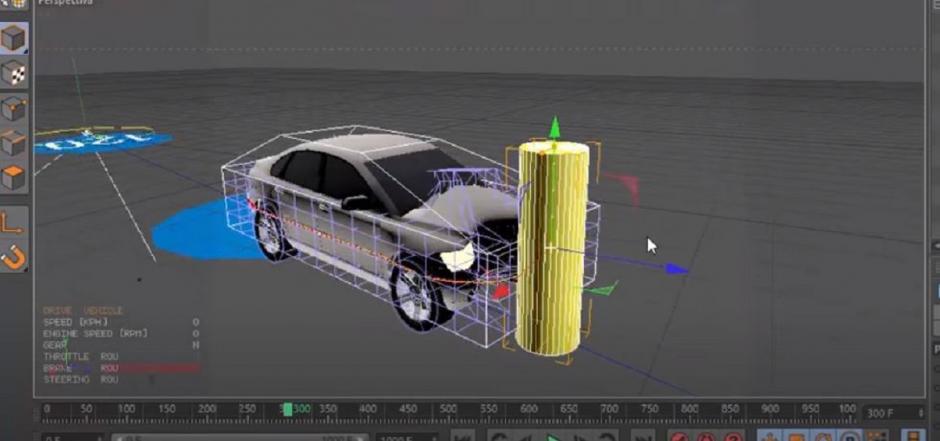Screen dimensions: 940x441
Task: Click the red X-axis arrow handle
Action: click(501, 292)
